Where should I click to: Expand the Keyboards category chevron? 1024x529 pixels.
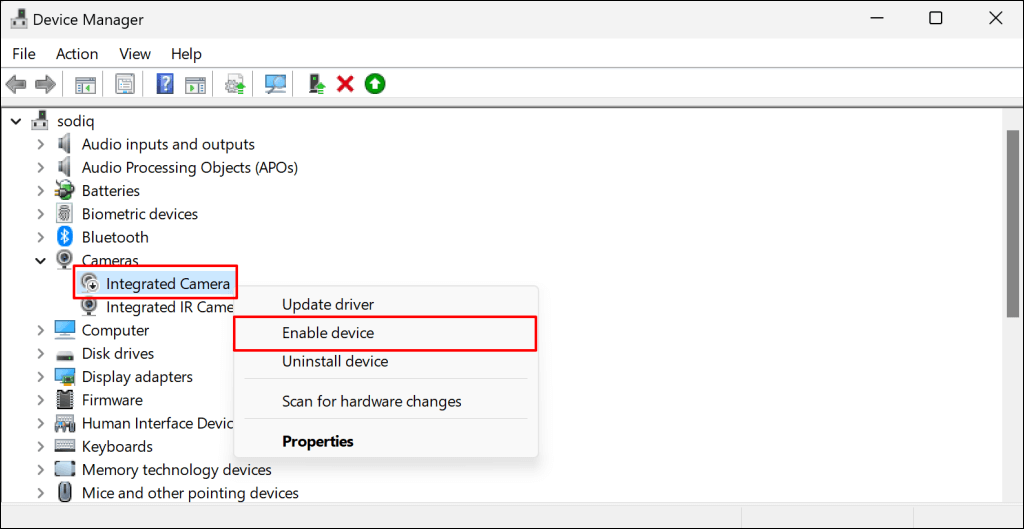coord(41,447)
